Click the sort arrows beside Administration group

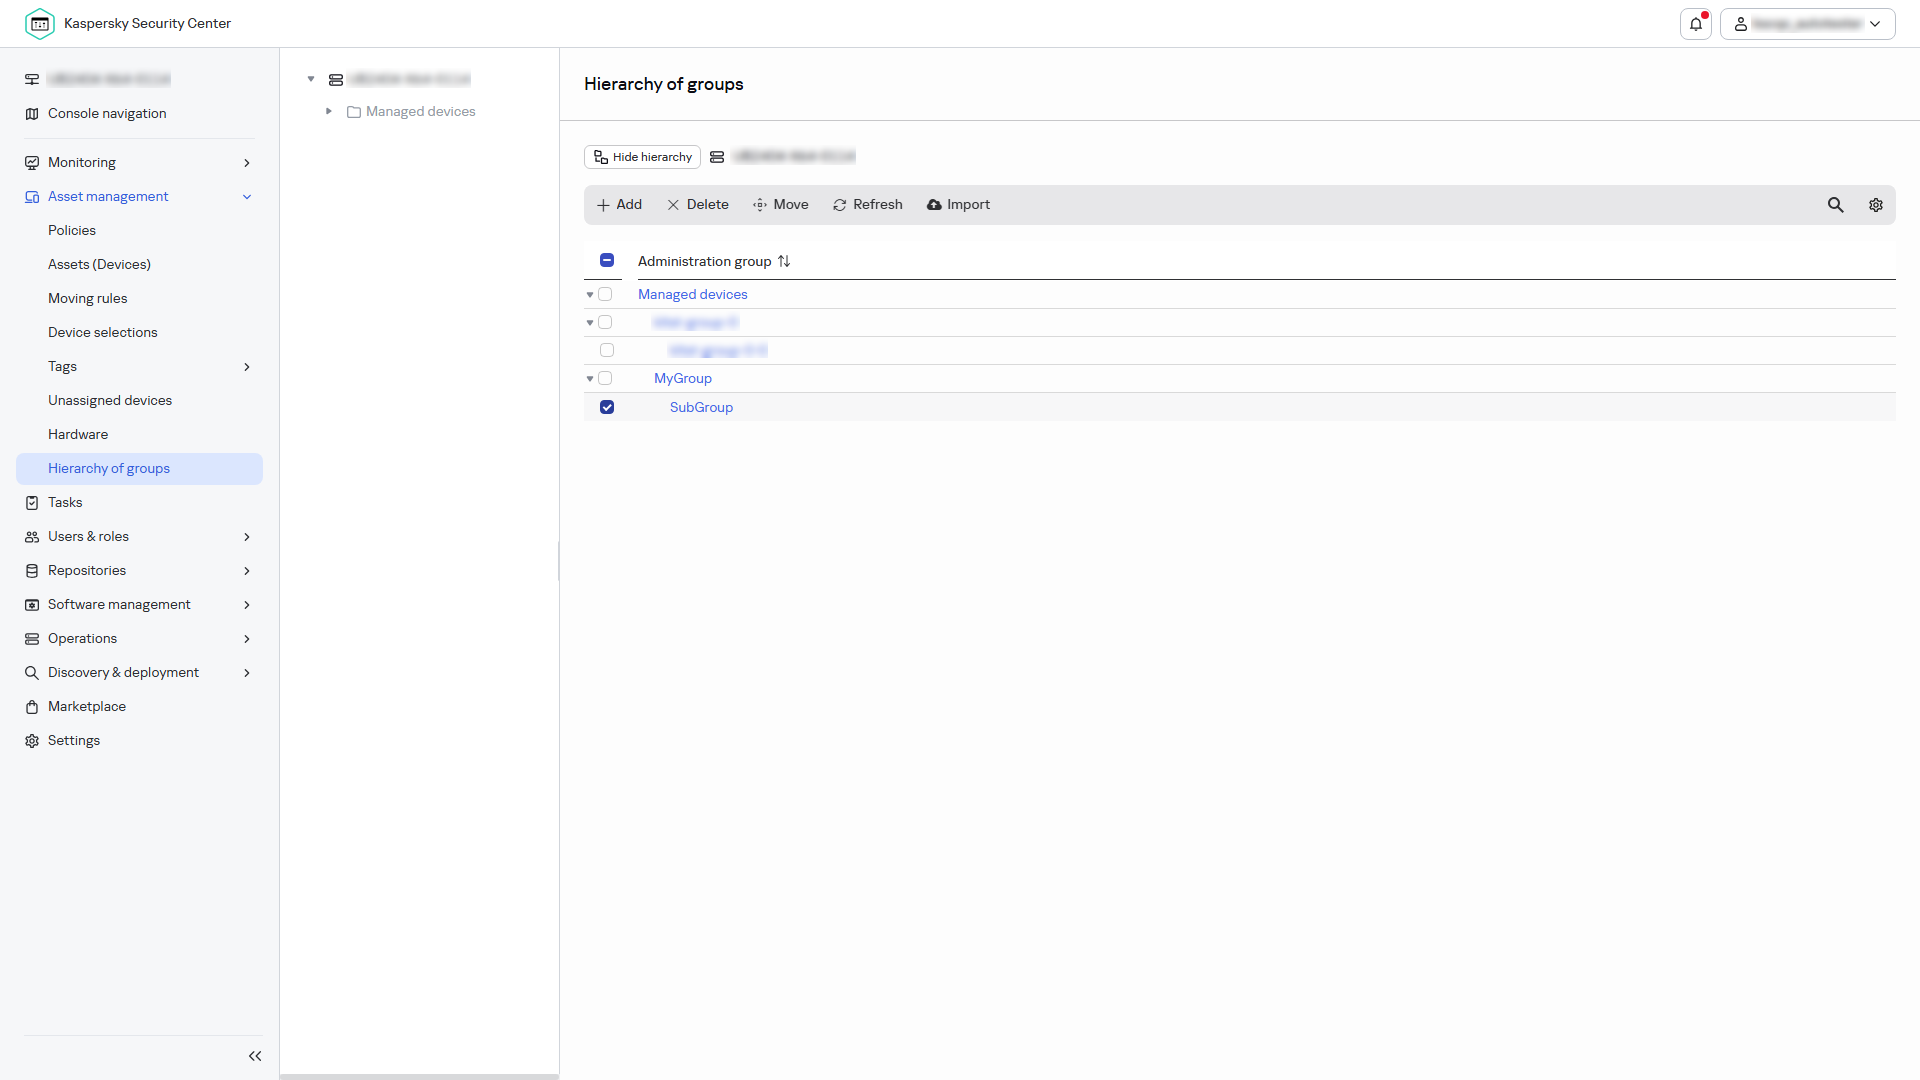click(784, 261)
